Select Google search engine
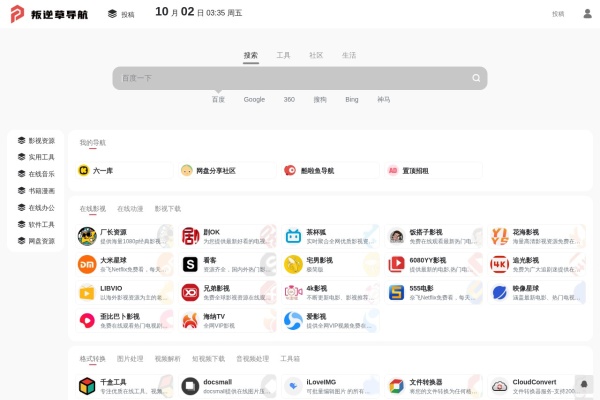Viewport: 600px width, 400px height. [254, 100]
